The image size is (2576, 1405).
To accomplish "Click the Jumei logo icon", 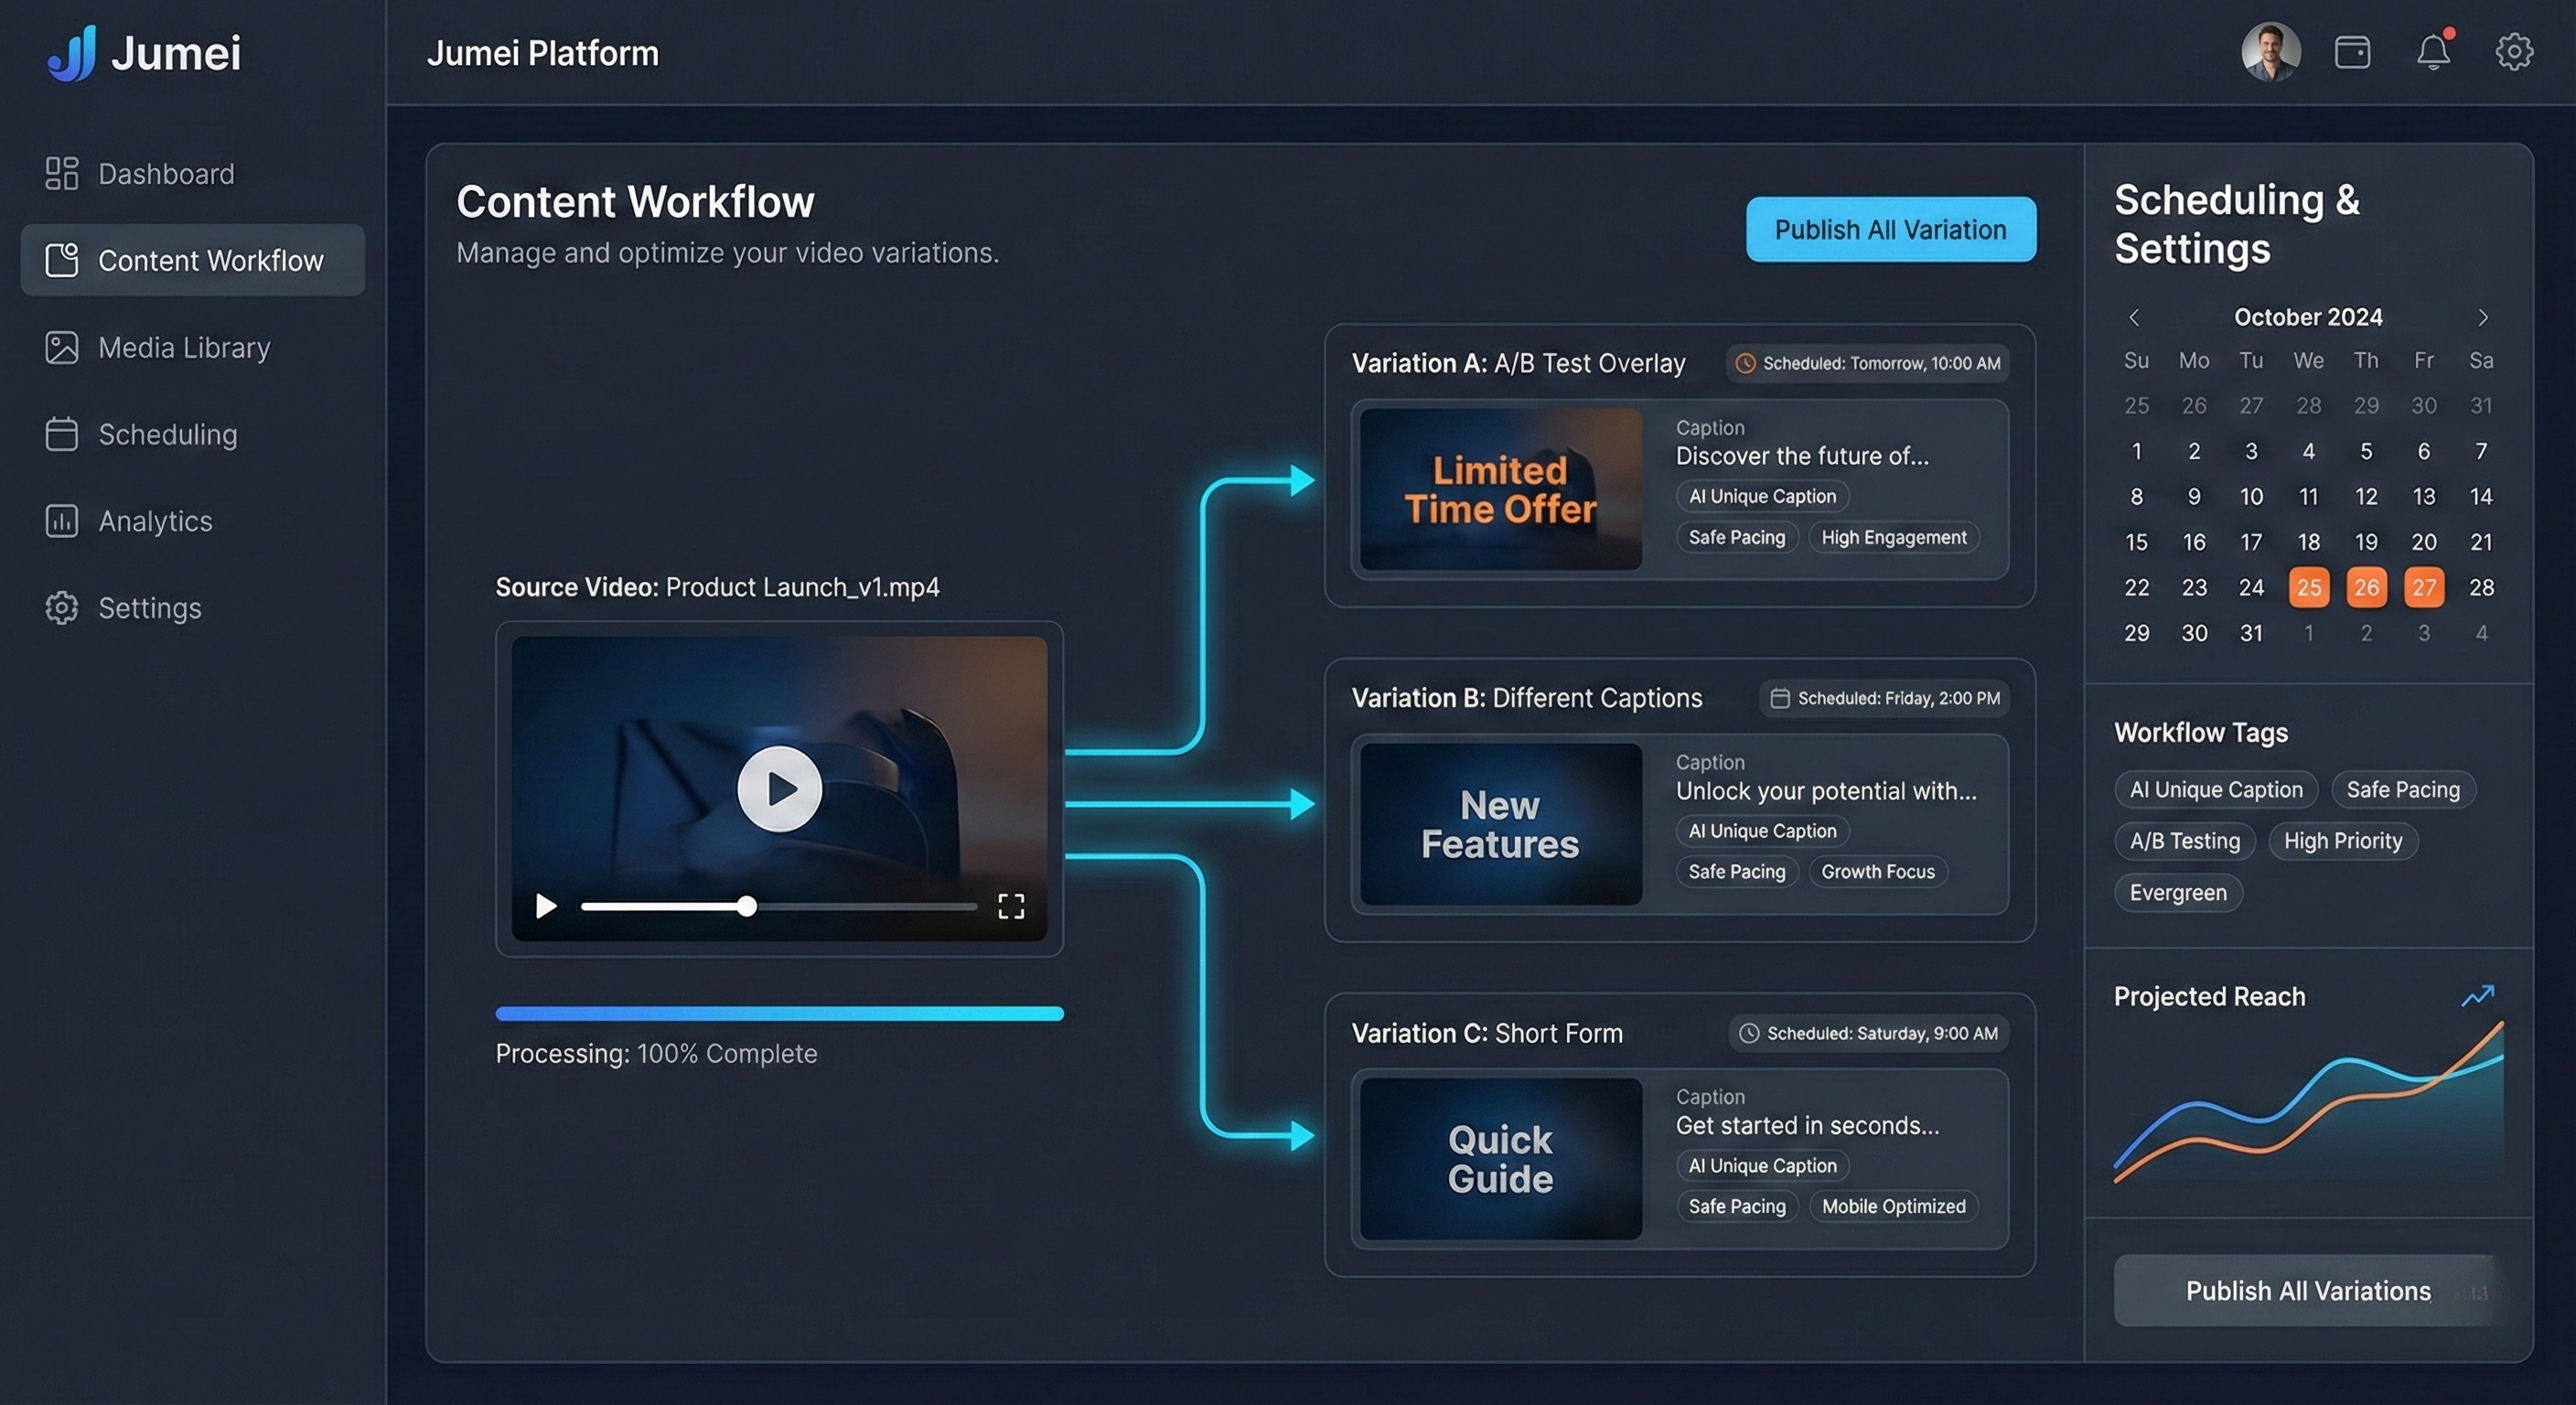I will (72, 54).
